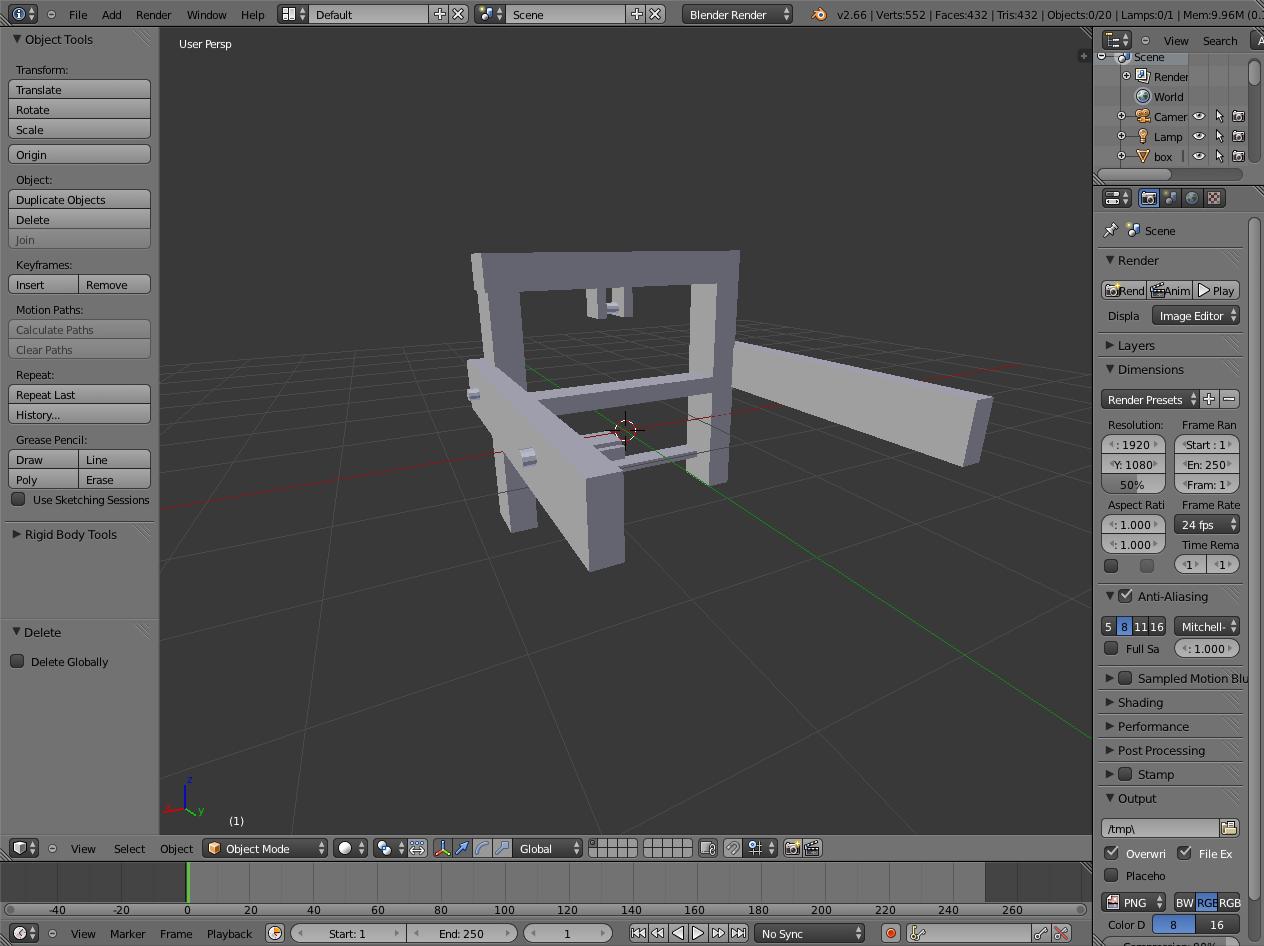Viewport: 1264px width, 946px height.
Task: Click the insert keyframes key icon in timeline
Action: coord(1041,933)
